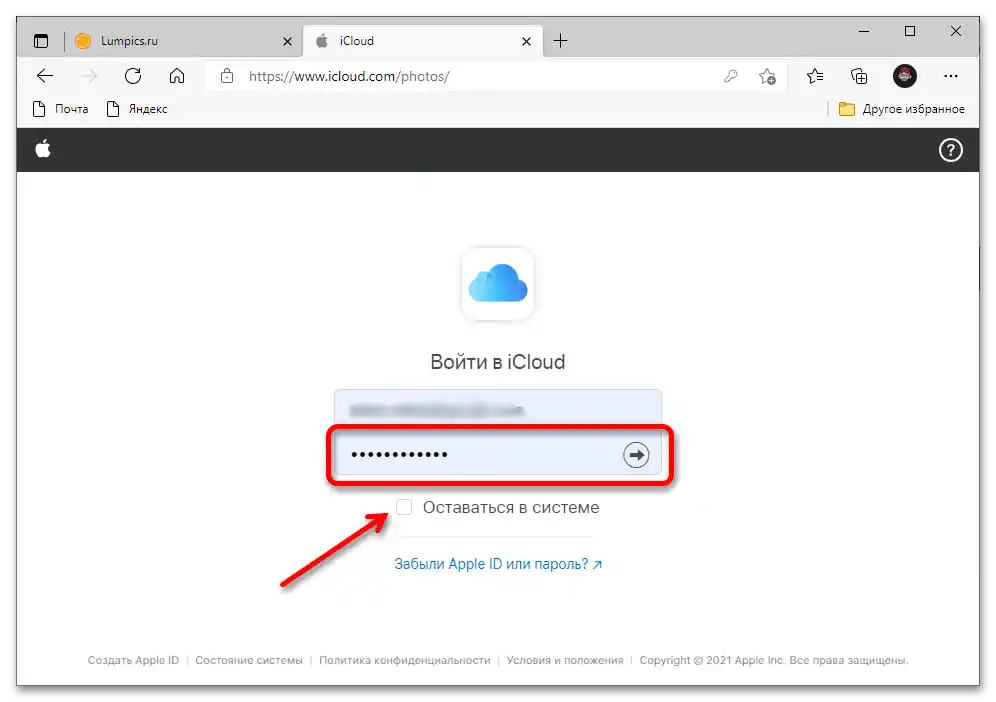Open the Edge settings and more menu
Image resolution: width=996 pixels, height=702 pixels.
(950, 76)
